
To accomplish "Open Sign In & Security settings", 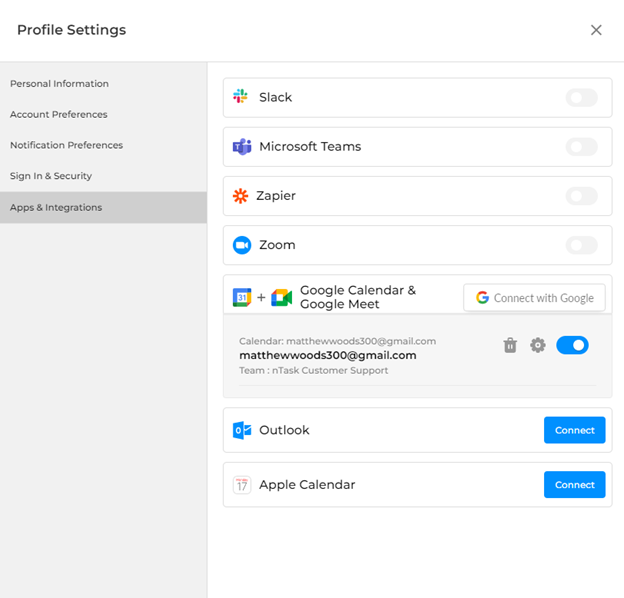I will coord(51,176).
